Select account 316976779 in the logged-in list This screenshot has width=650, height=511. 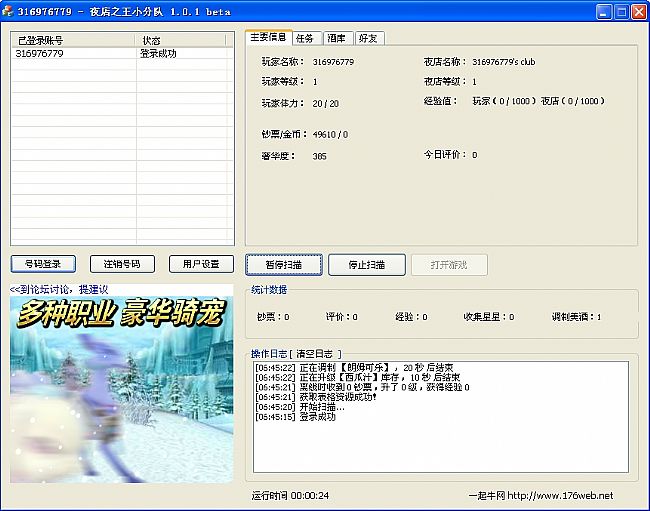pyautogui.click(x=39, y=53)
